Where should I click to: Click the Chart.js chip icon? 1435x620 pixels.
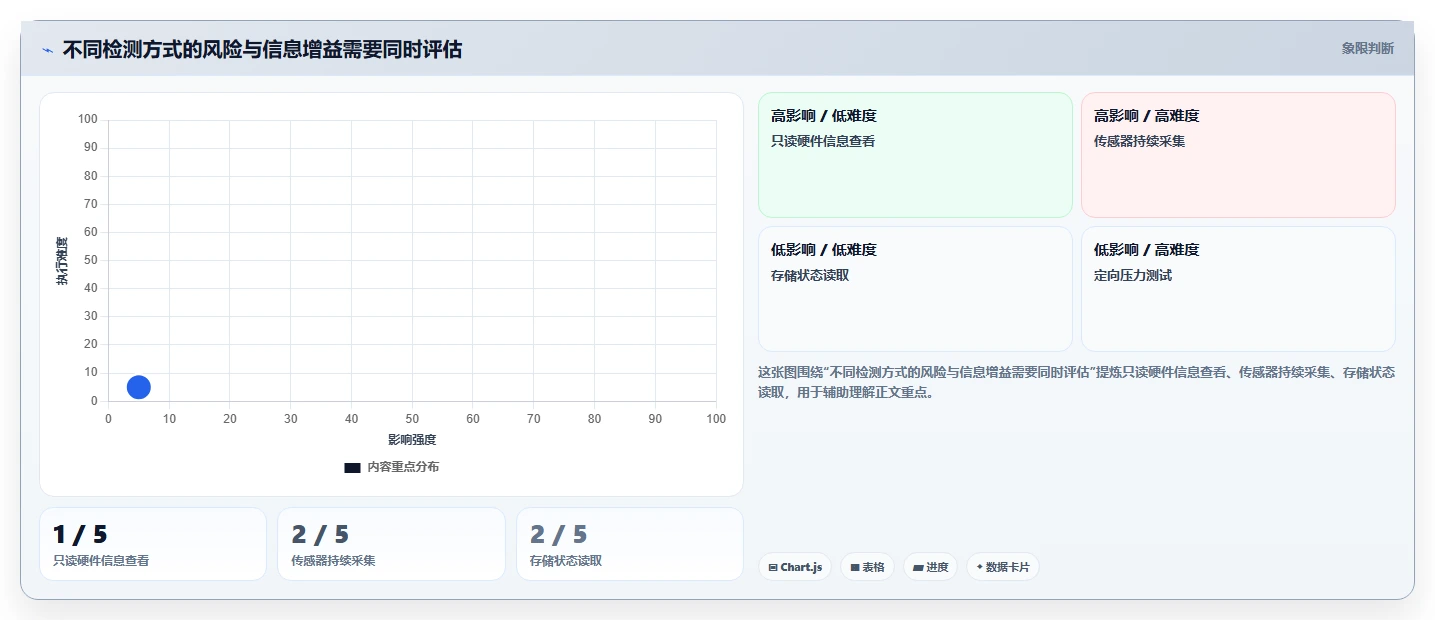coord(773,567)
